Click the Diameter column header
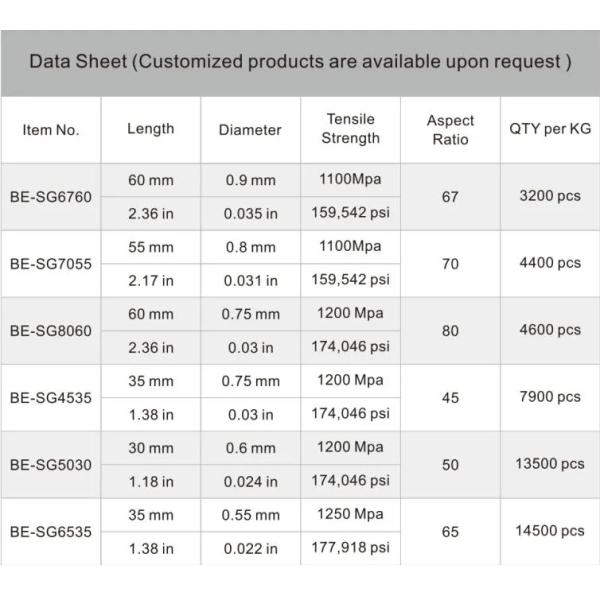The width and height of the screenshot is (600, 600). tap(250, 130)
